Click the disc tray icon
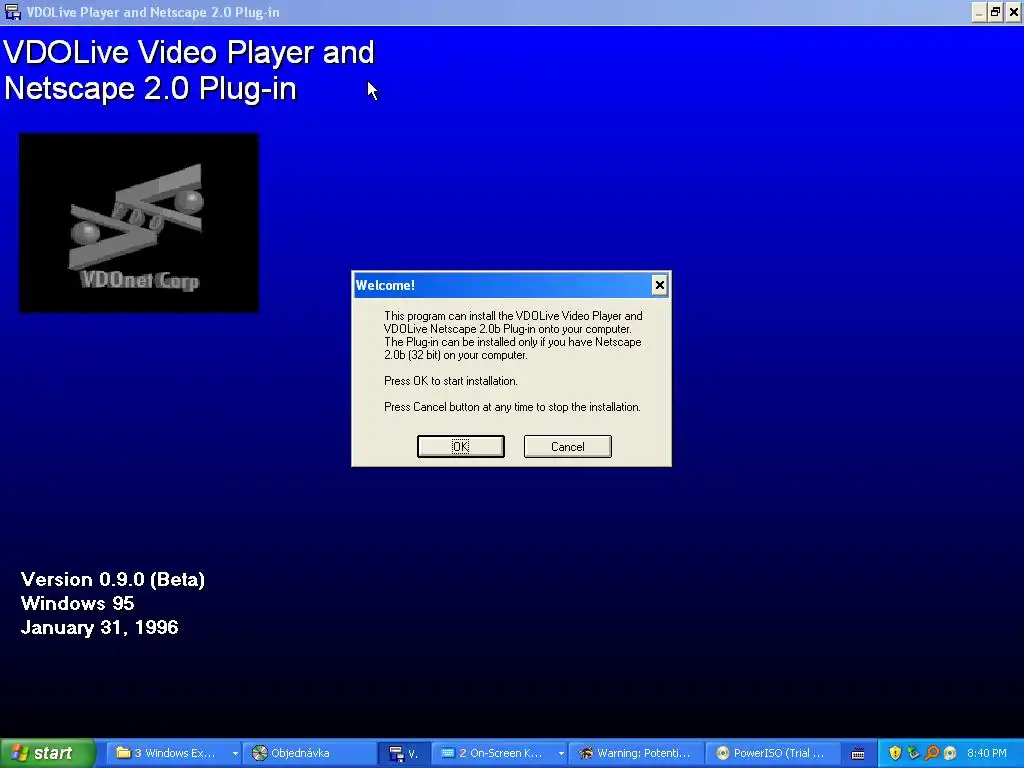 [x=950, y=753]
